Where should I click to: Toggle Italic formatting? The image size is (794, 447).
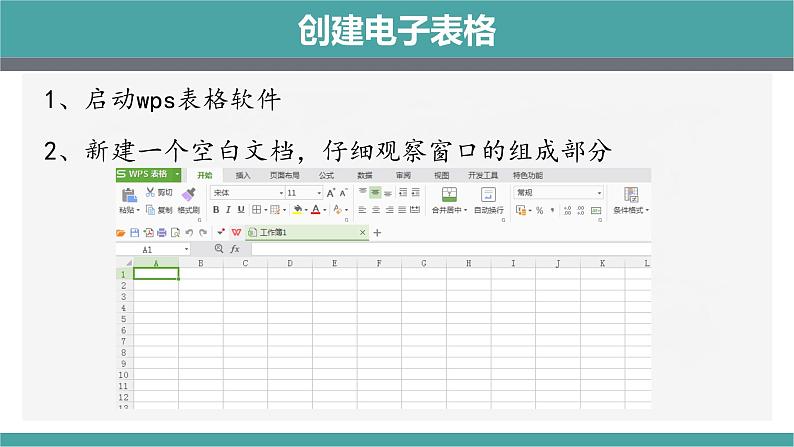(228, 210)
